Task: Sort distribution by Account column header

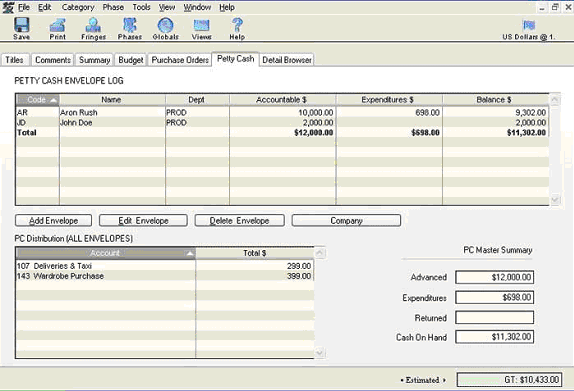Action: (106, 253)
